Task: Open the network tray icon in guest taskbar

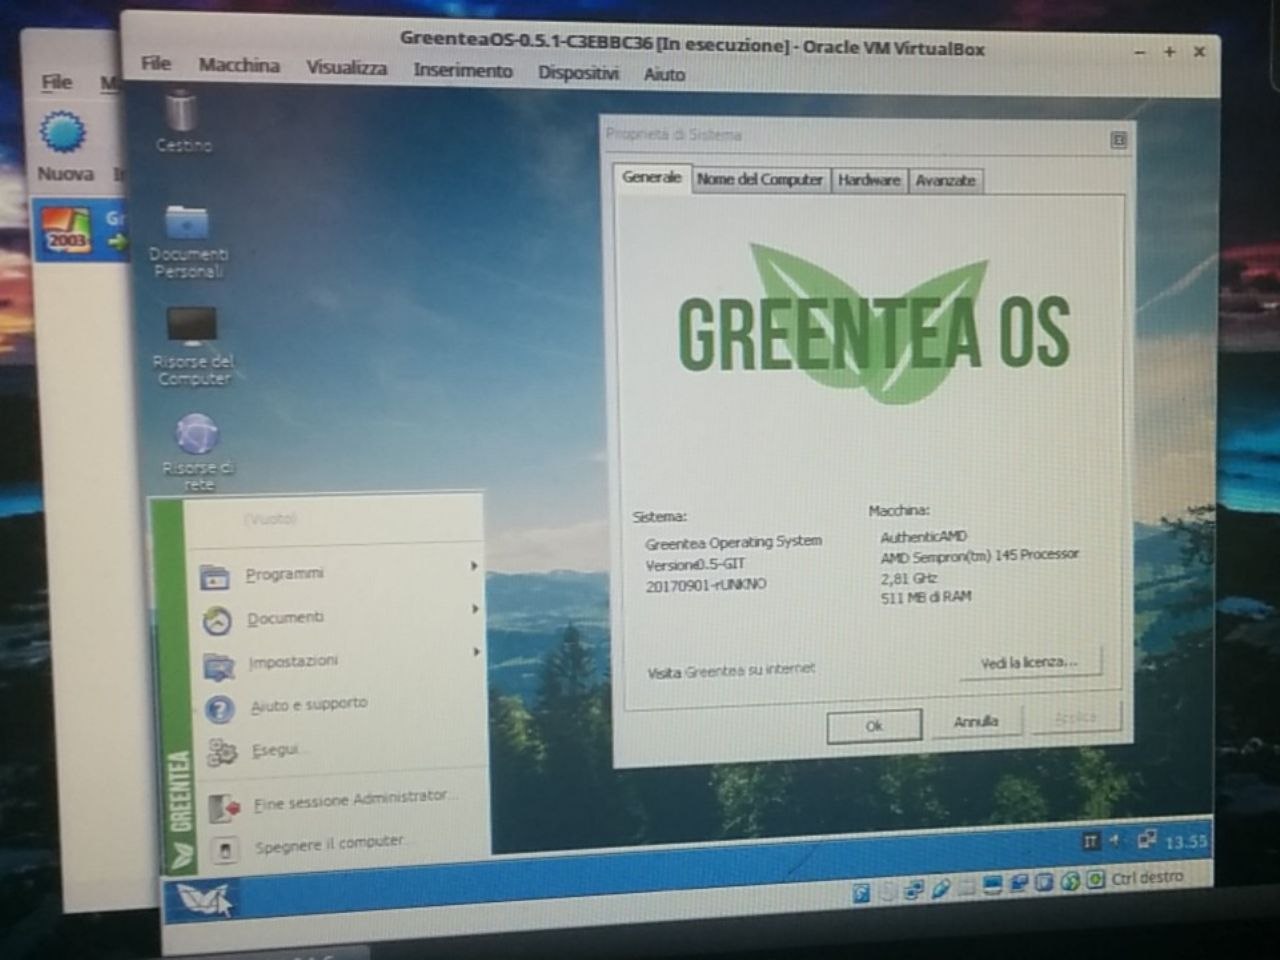Action: 1146,840
